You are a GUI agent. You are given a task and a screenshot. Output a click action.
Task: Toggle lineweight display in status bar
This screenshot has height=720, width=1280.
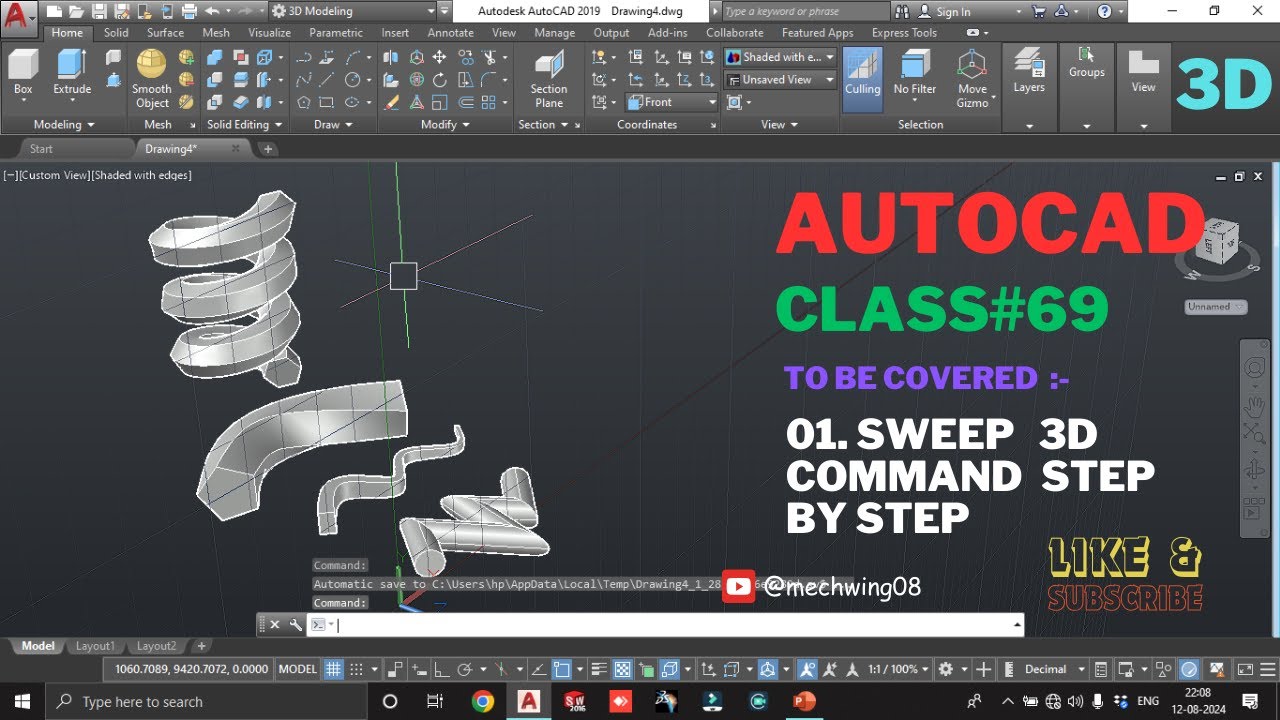pyautogui.click(x=599, y=669)
